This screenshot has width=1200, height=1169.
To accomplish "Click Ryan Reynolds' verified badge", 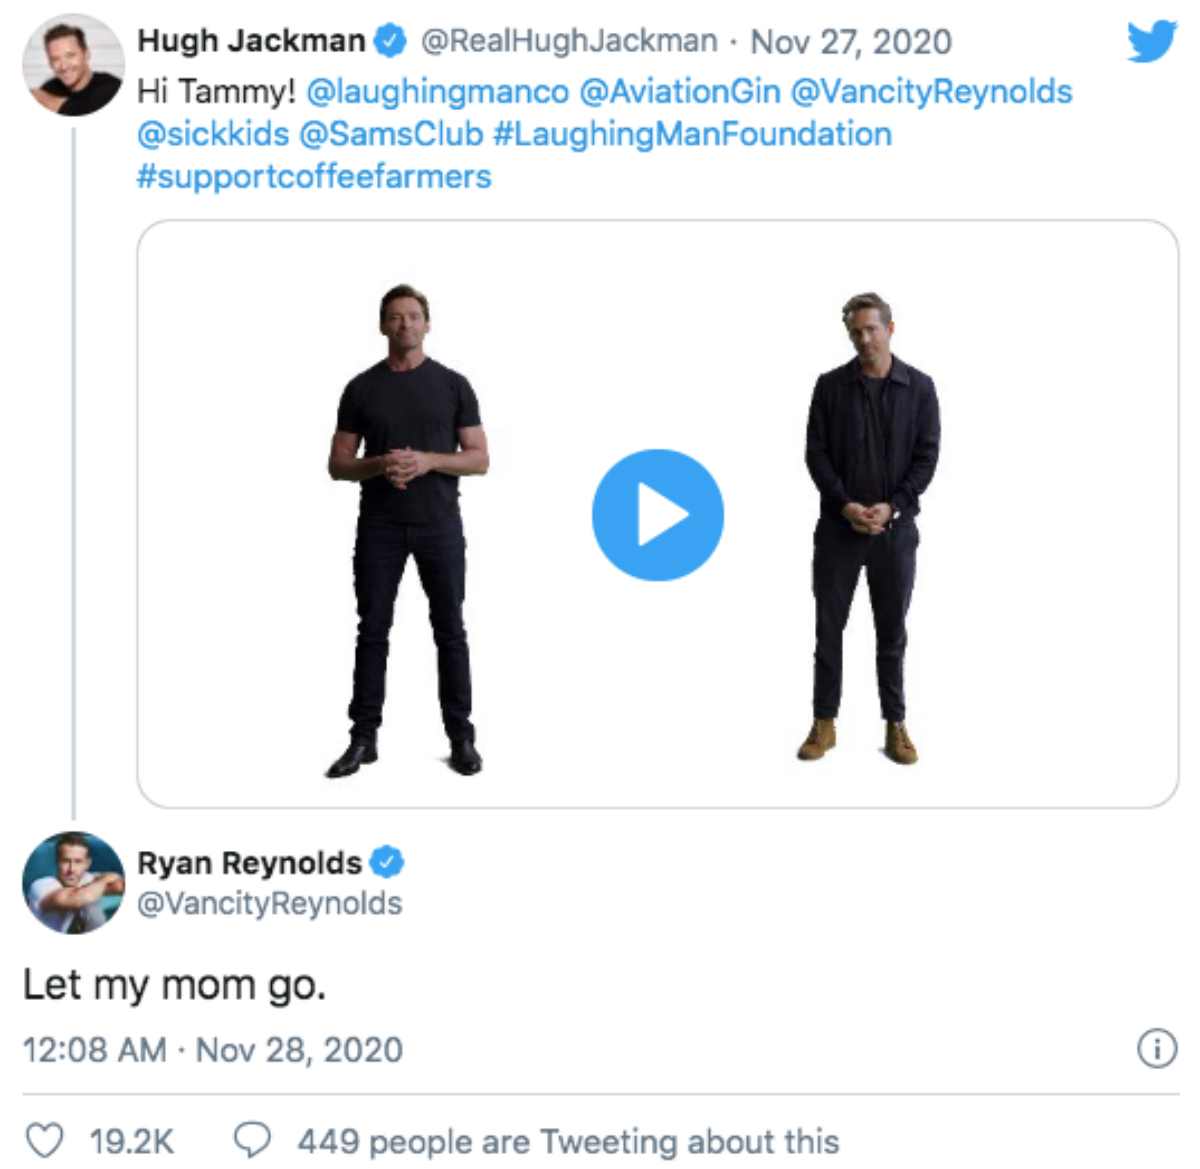I will click(x=386, y=862).
